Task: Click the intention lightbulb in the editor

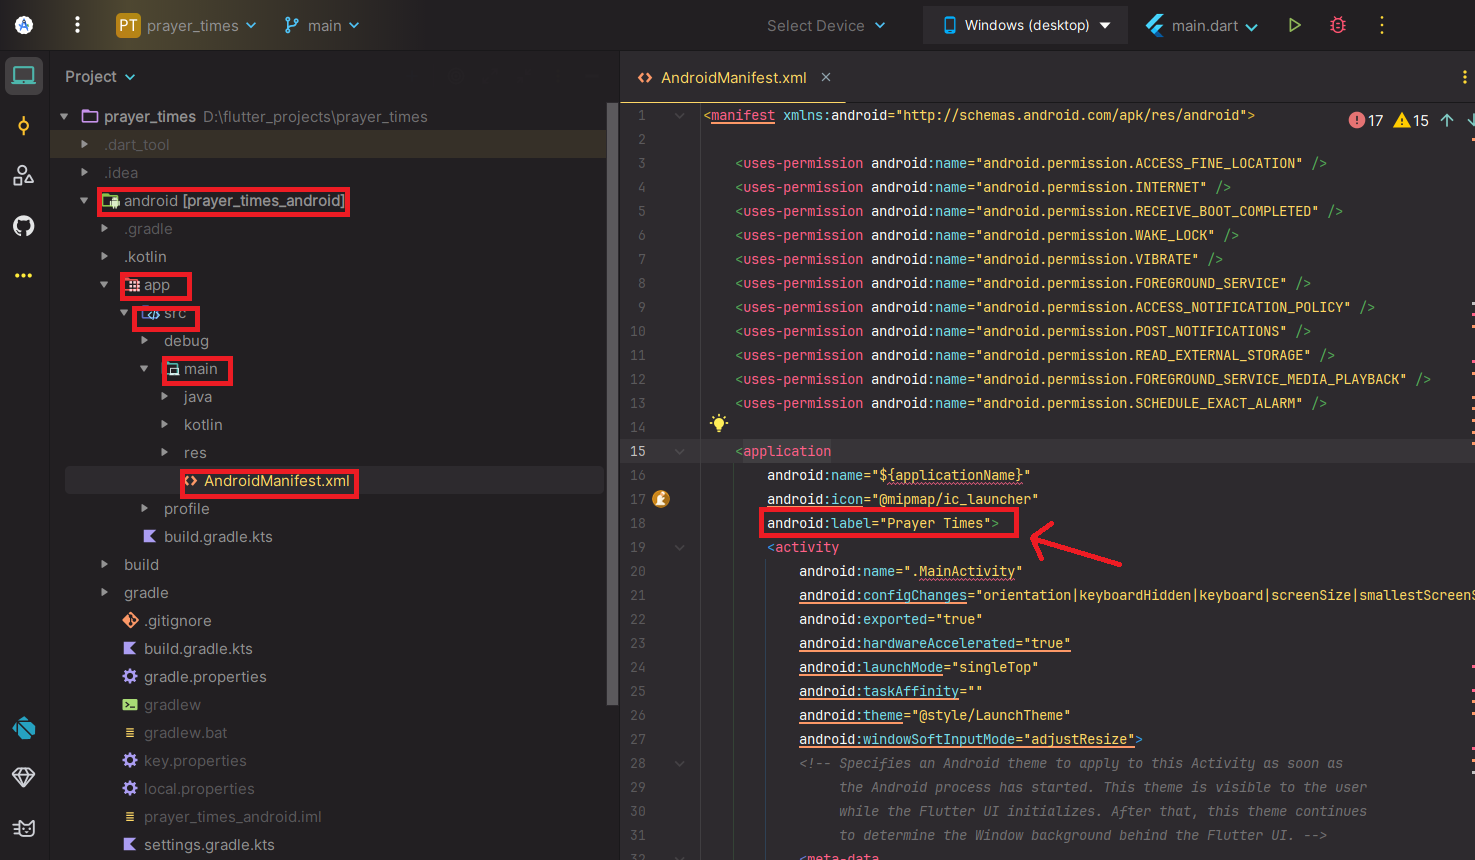Action: point(718,423)
